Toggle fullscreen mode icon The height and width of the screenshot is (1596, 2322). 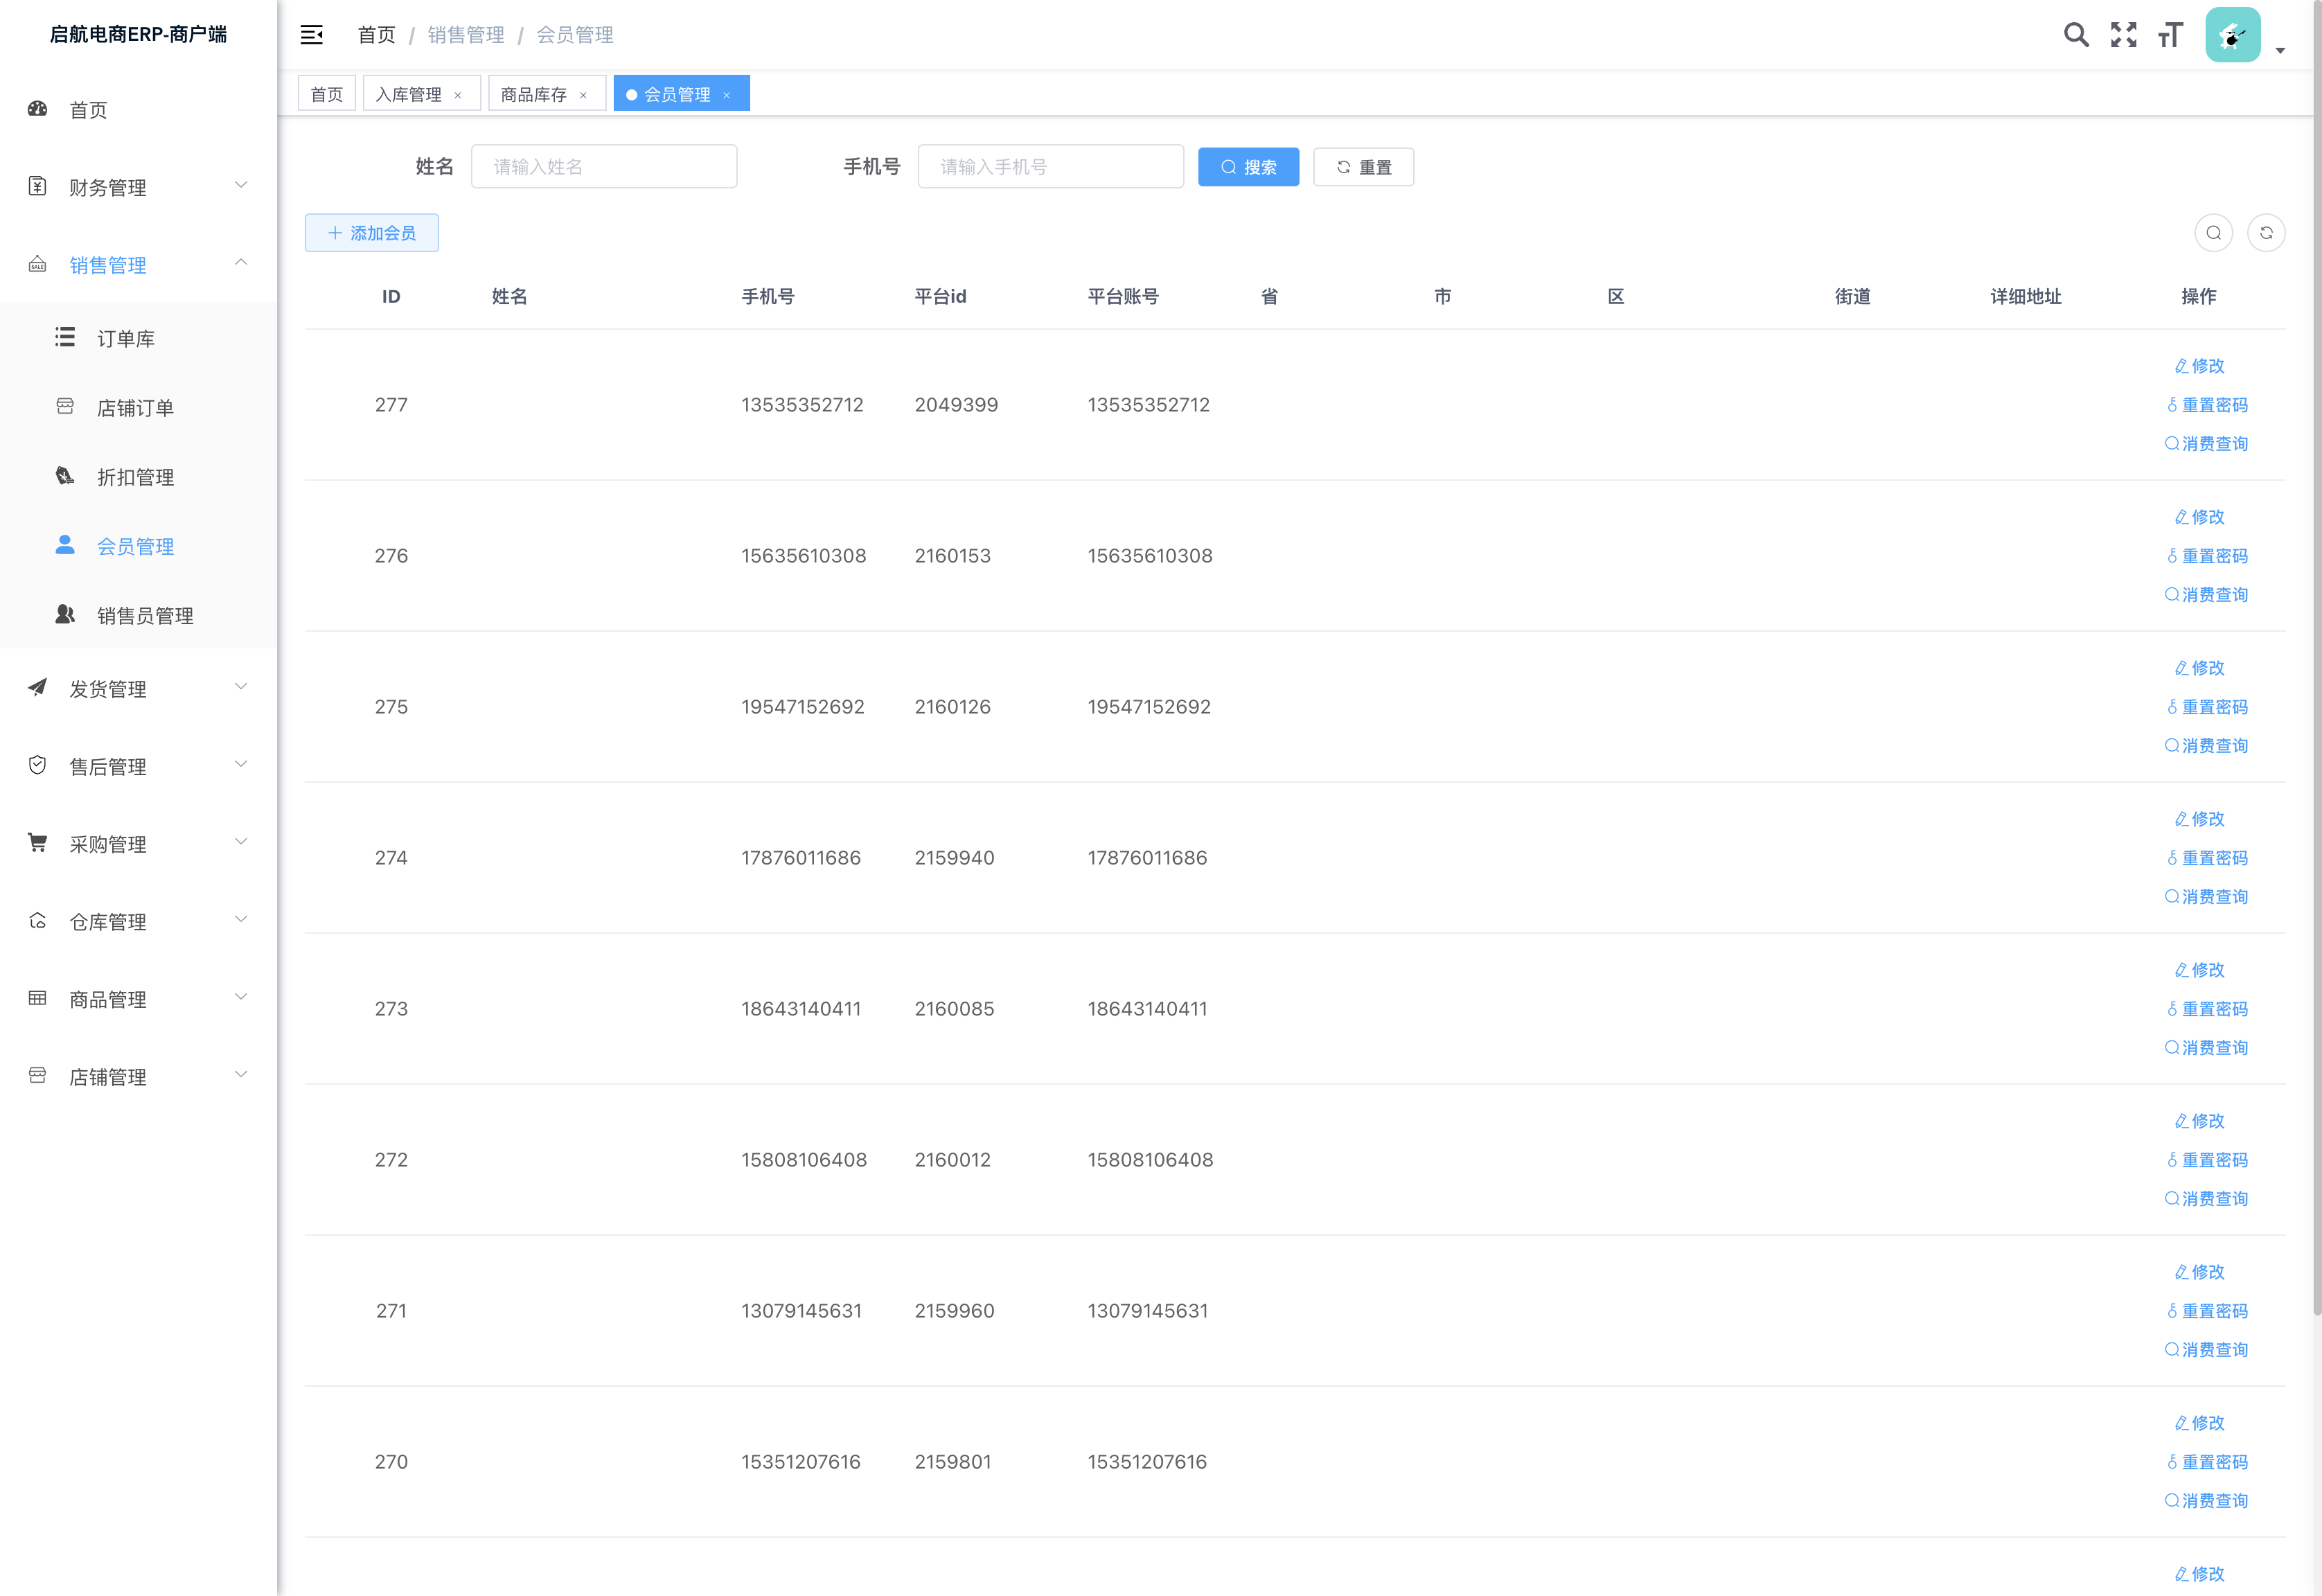[x=2123, y=35]
